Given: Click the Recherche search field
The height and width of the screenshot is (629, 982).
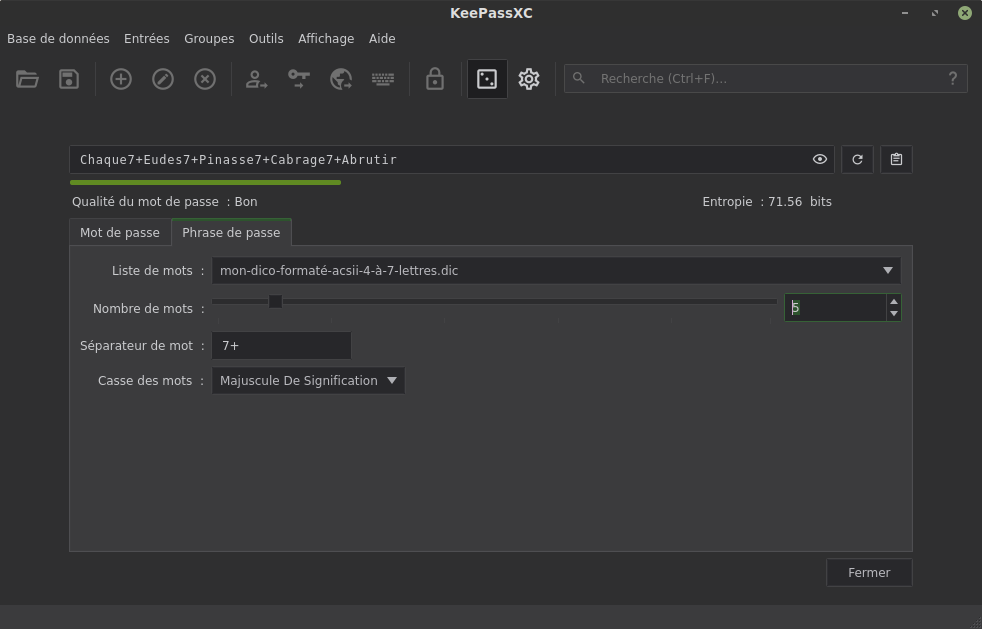Looking at the screenshot, I should click(765, 79).
